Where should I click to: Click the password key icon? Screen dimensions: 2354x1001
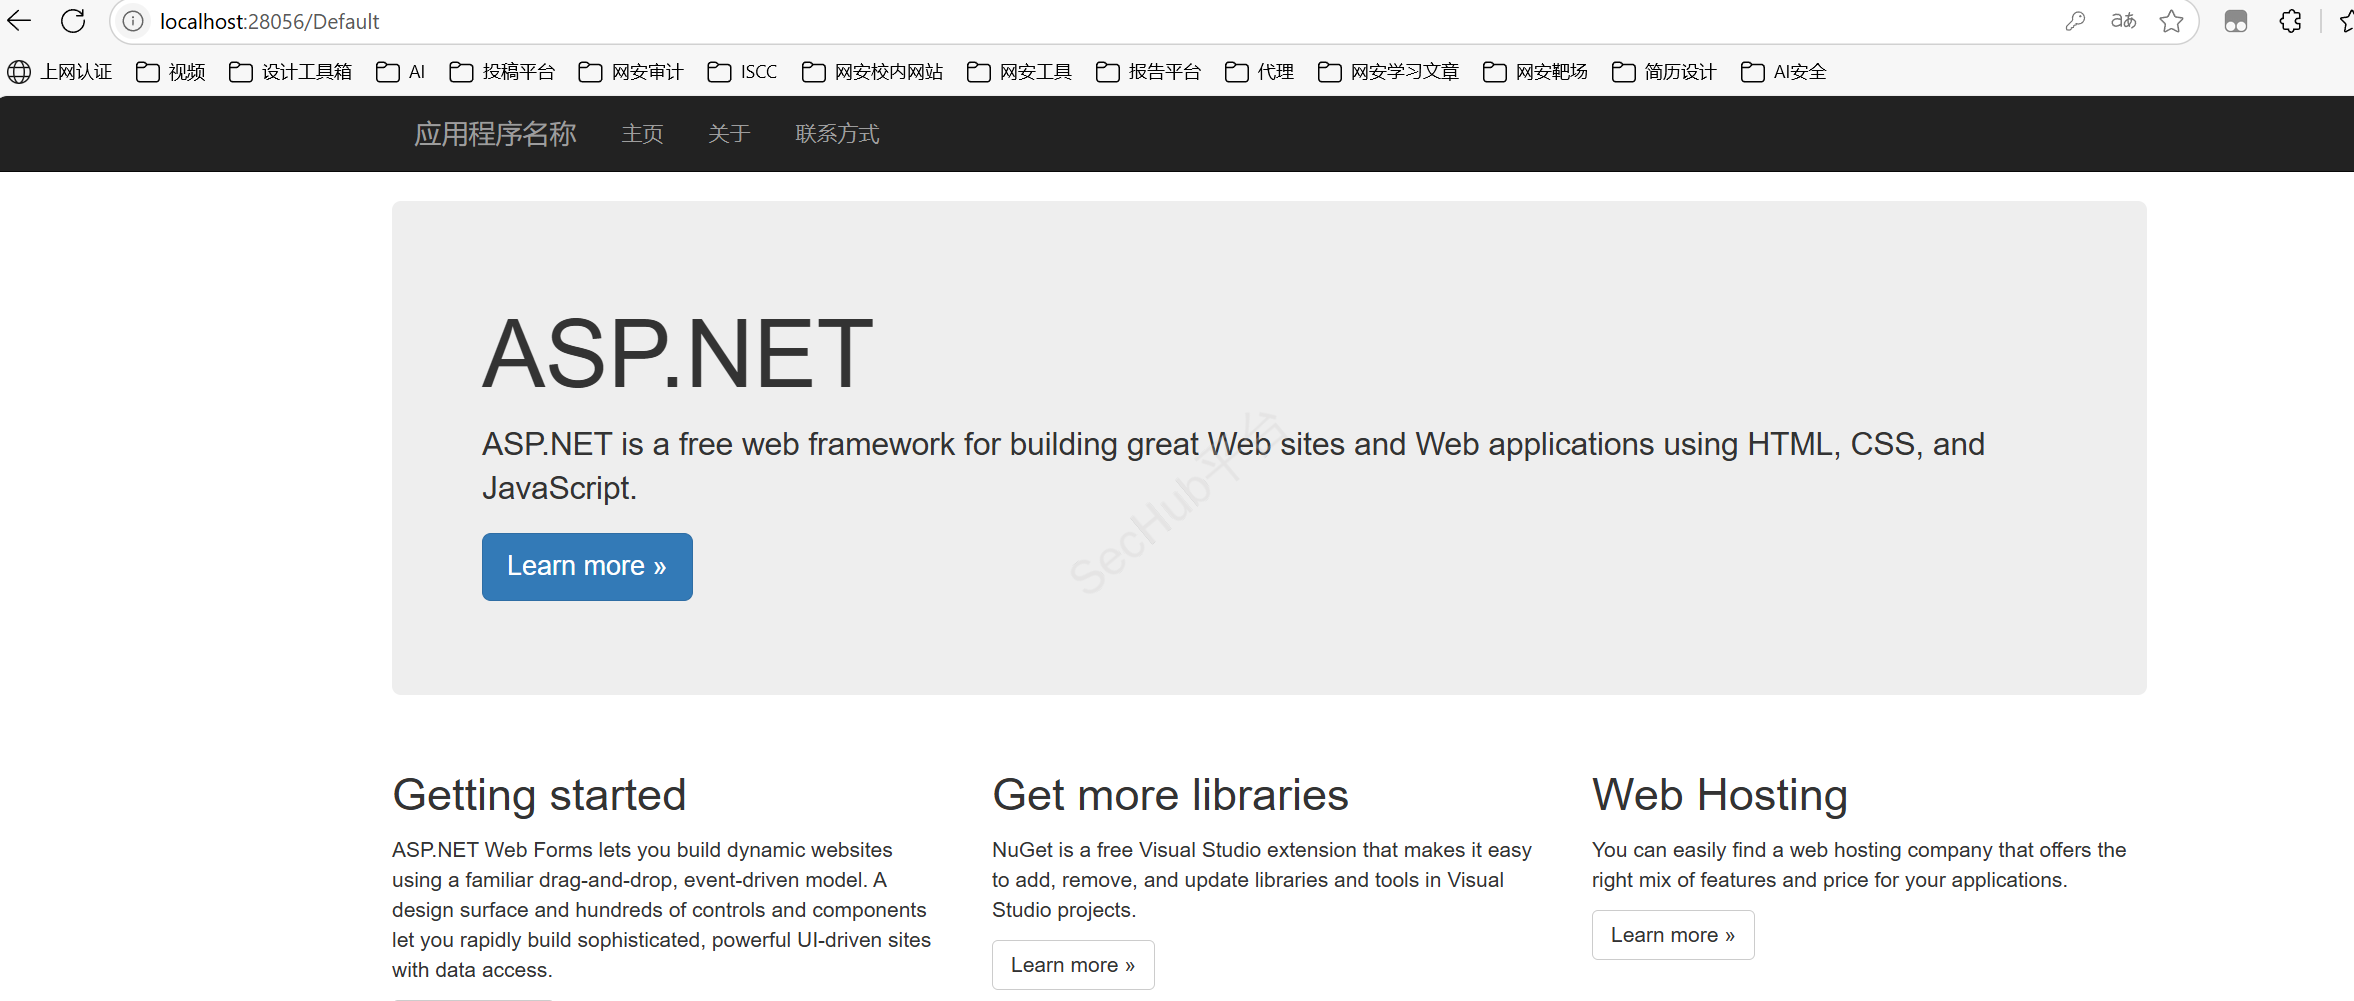point(2075,21)
